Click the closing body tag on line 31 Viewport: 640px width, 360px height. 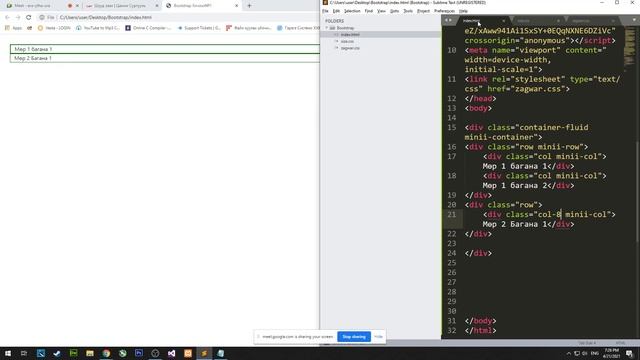click(x=480, y=321)
